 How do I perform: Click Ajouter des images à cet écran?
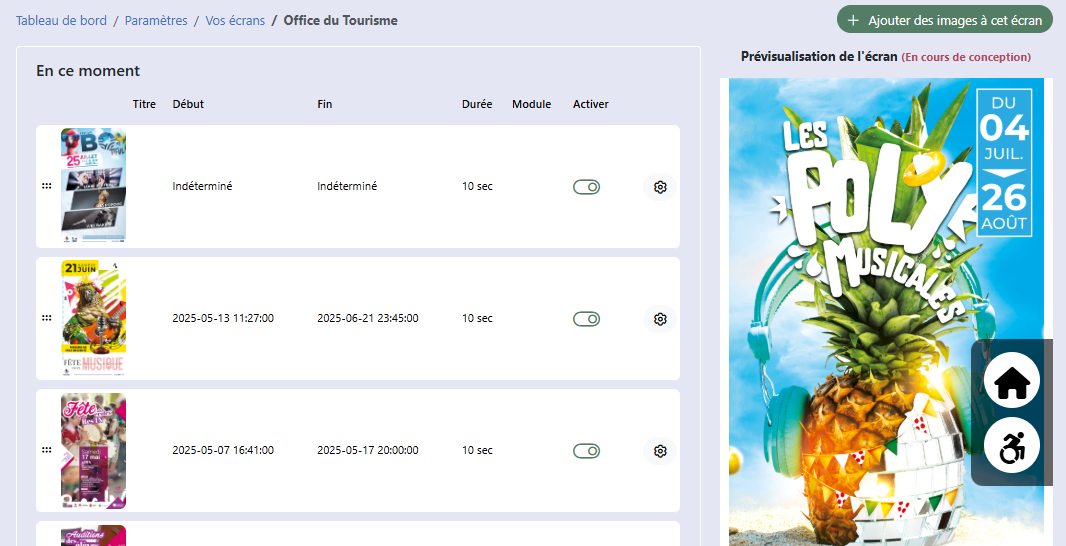tap(944, 20)
